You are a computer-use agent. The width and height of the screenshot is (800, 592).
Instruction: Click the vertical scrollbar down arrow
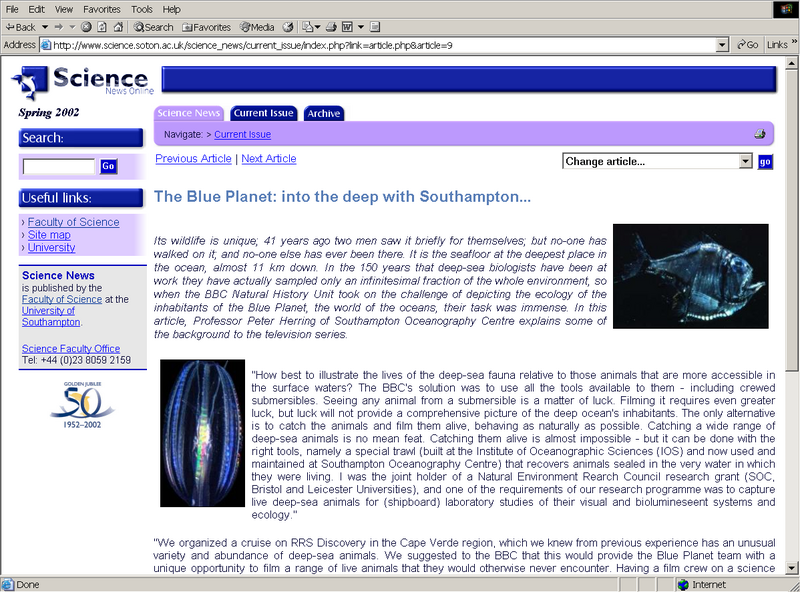(791, 568)
